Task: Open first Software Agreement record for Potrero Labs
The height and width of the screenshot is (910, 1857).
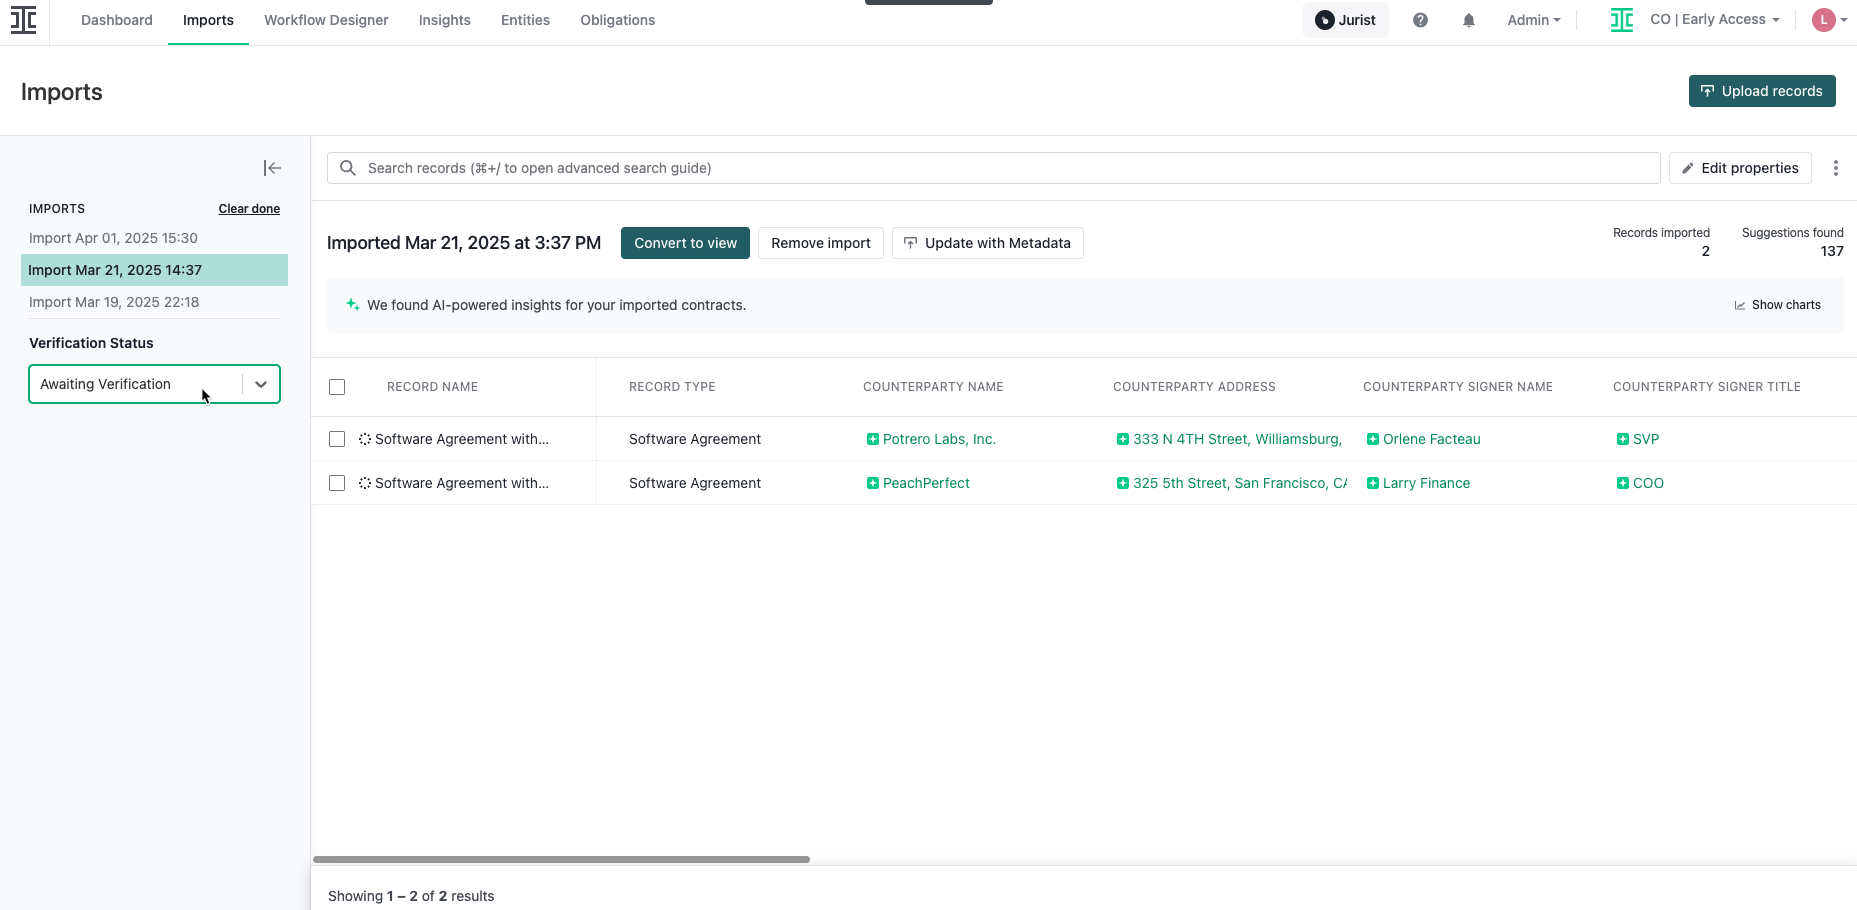Action: pyautogui.click(x=461, y=439)
